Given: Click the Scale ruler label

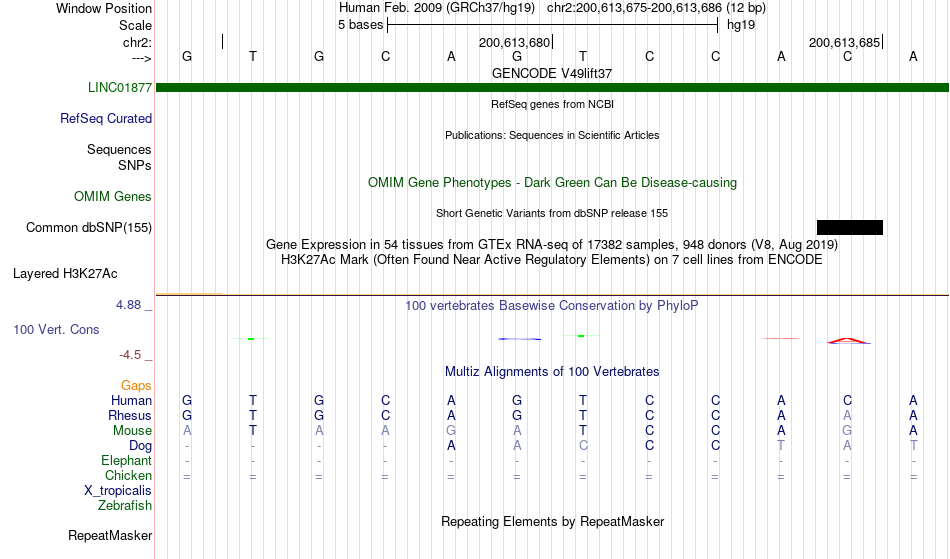Looking at the screenshot, I should (135, 25).
